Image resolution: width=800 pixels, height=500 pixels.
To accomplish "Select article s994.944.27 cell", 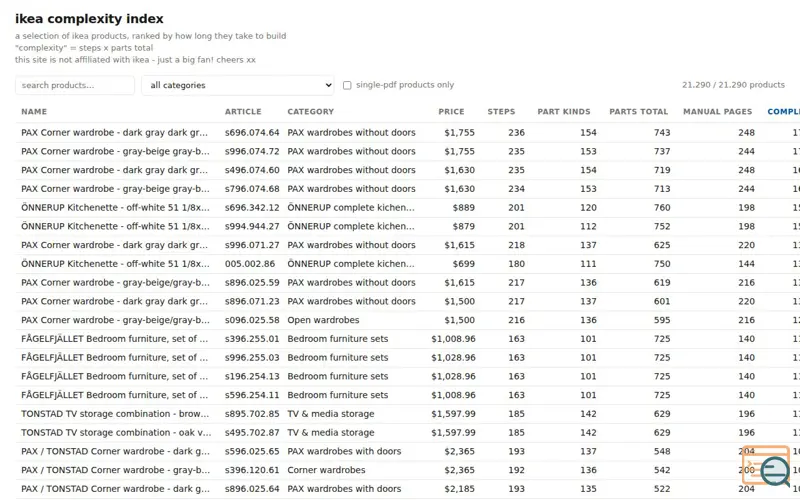I will (x=252, y=227).
